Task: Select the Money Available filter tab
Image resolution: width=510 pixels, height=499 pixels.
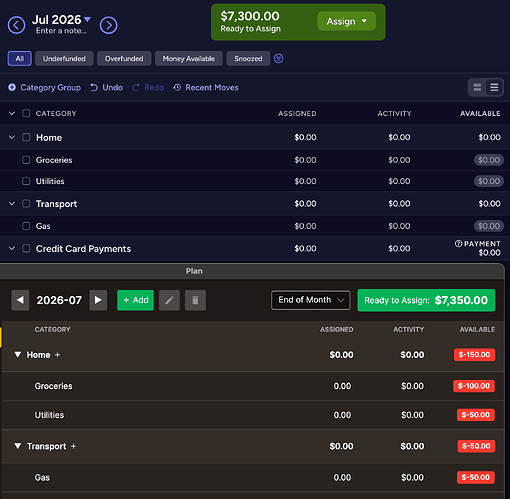Action: pyautogui.click(x=189, y=59)
